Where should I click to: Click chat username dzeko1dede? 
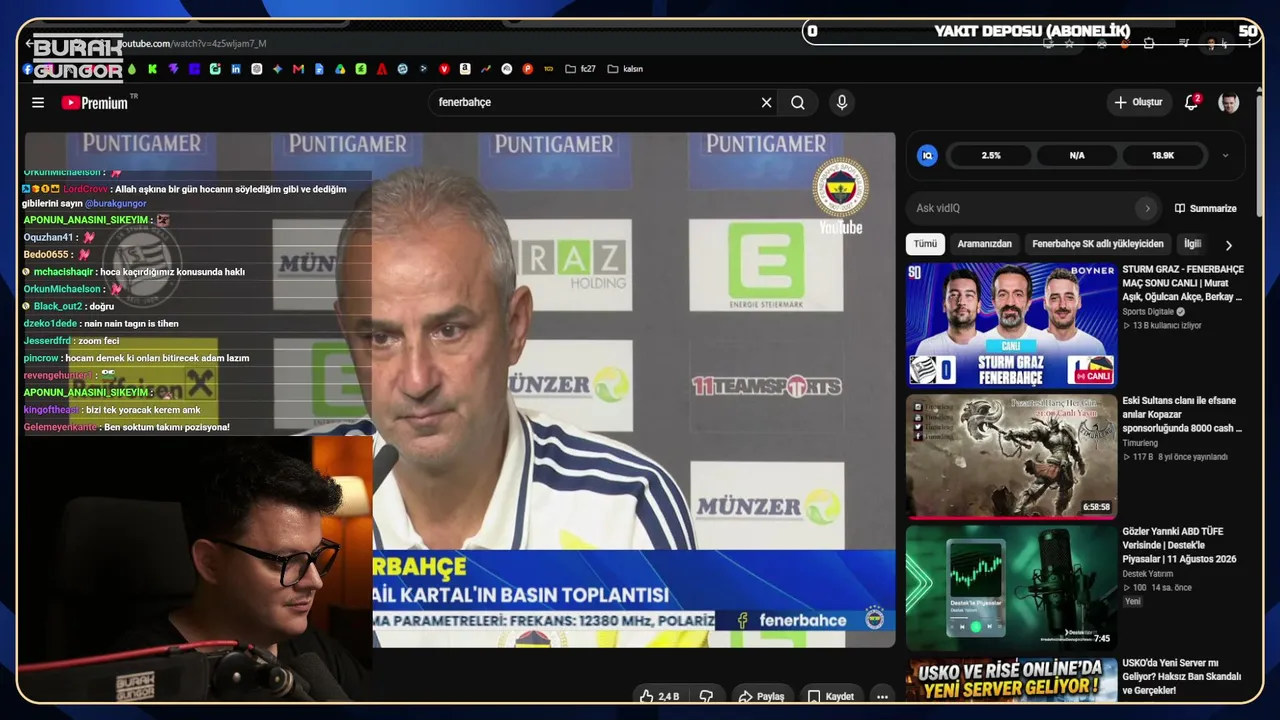click(50, 324)
